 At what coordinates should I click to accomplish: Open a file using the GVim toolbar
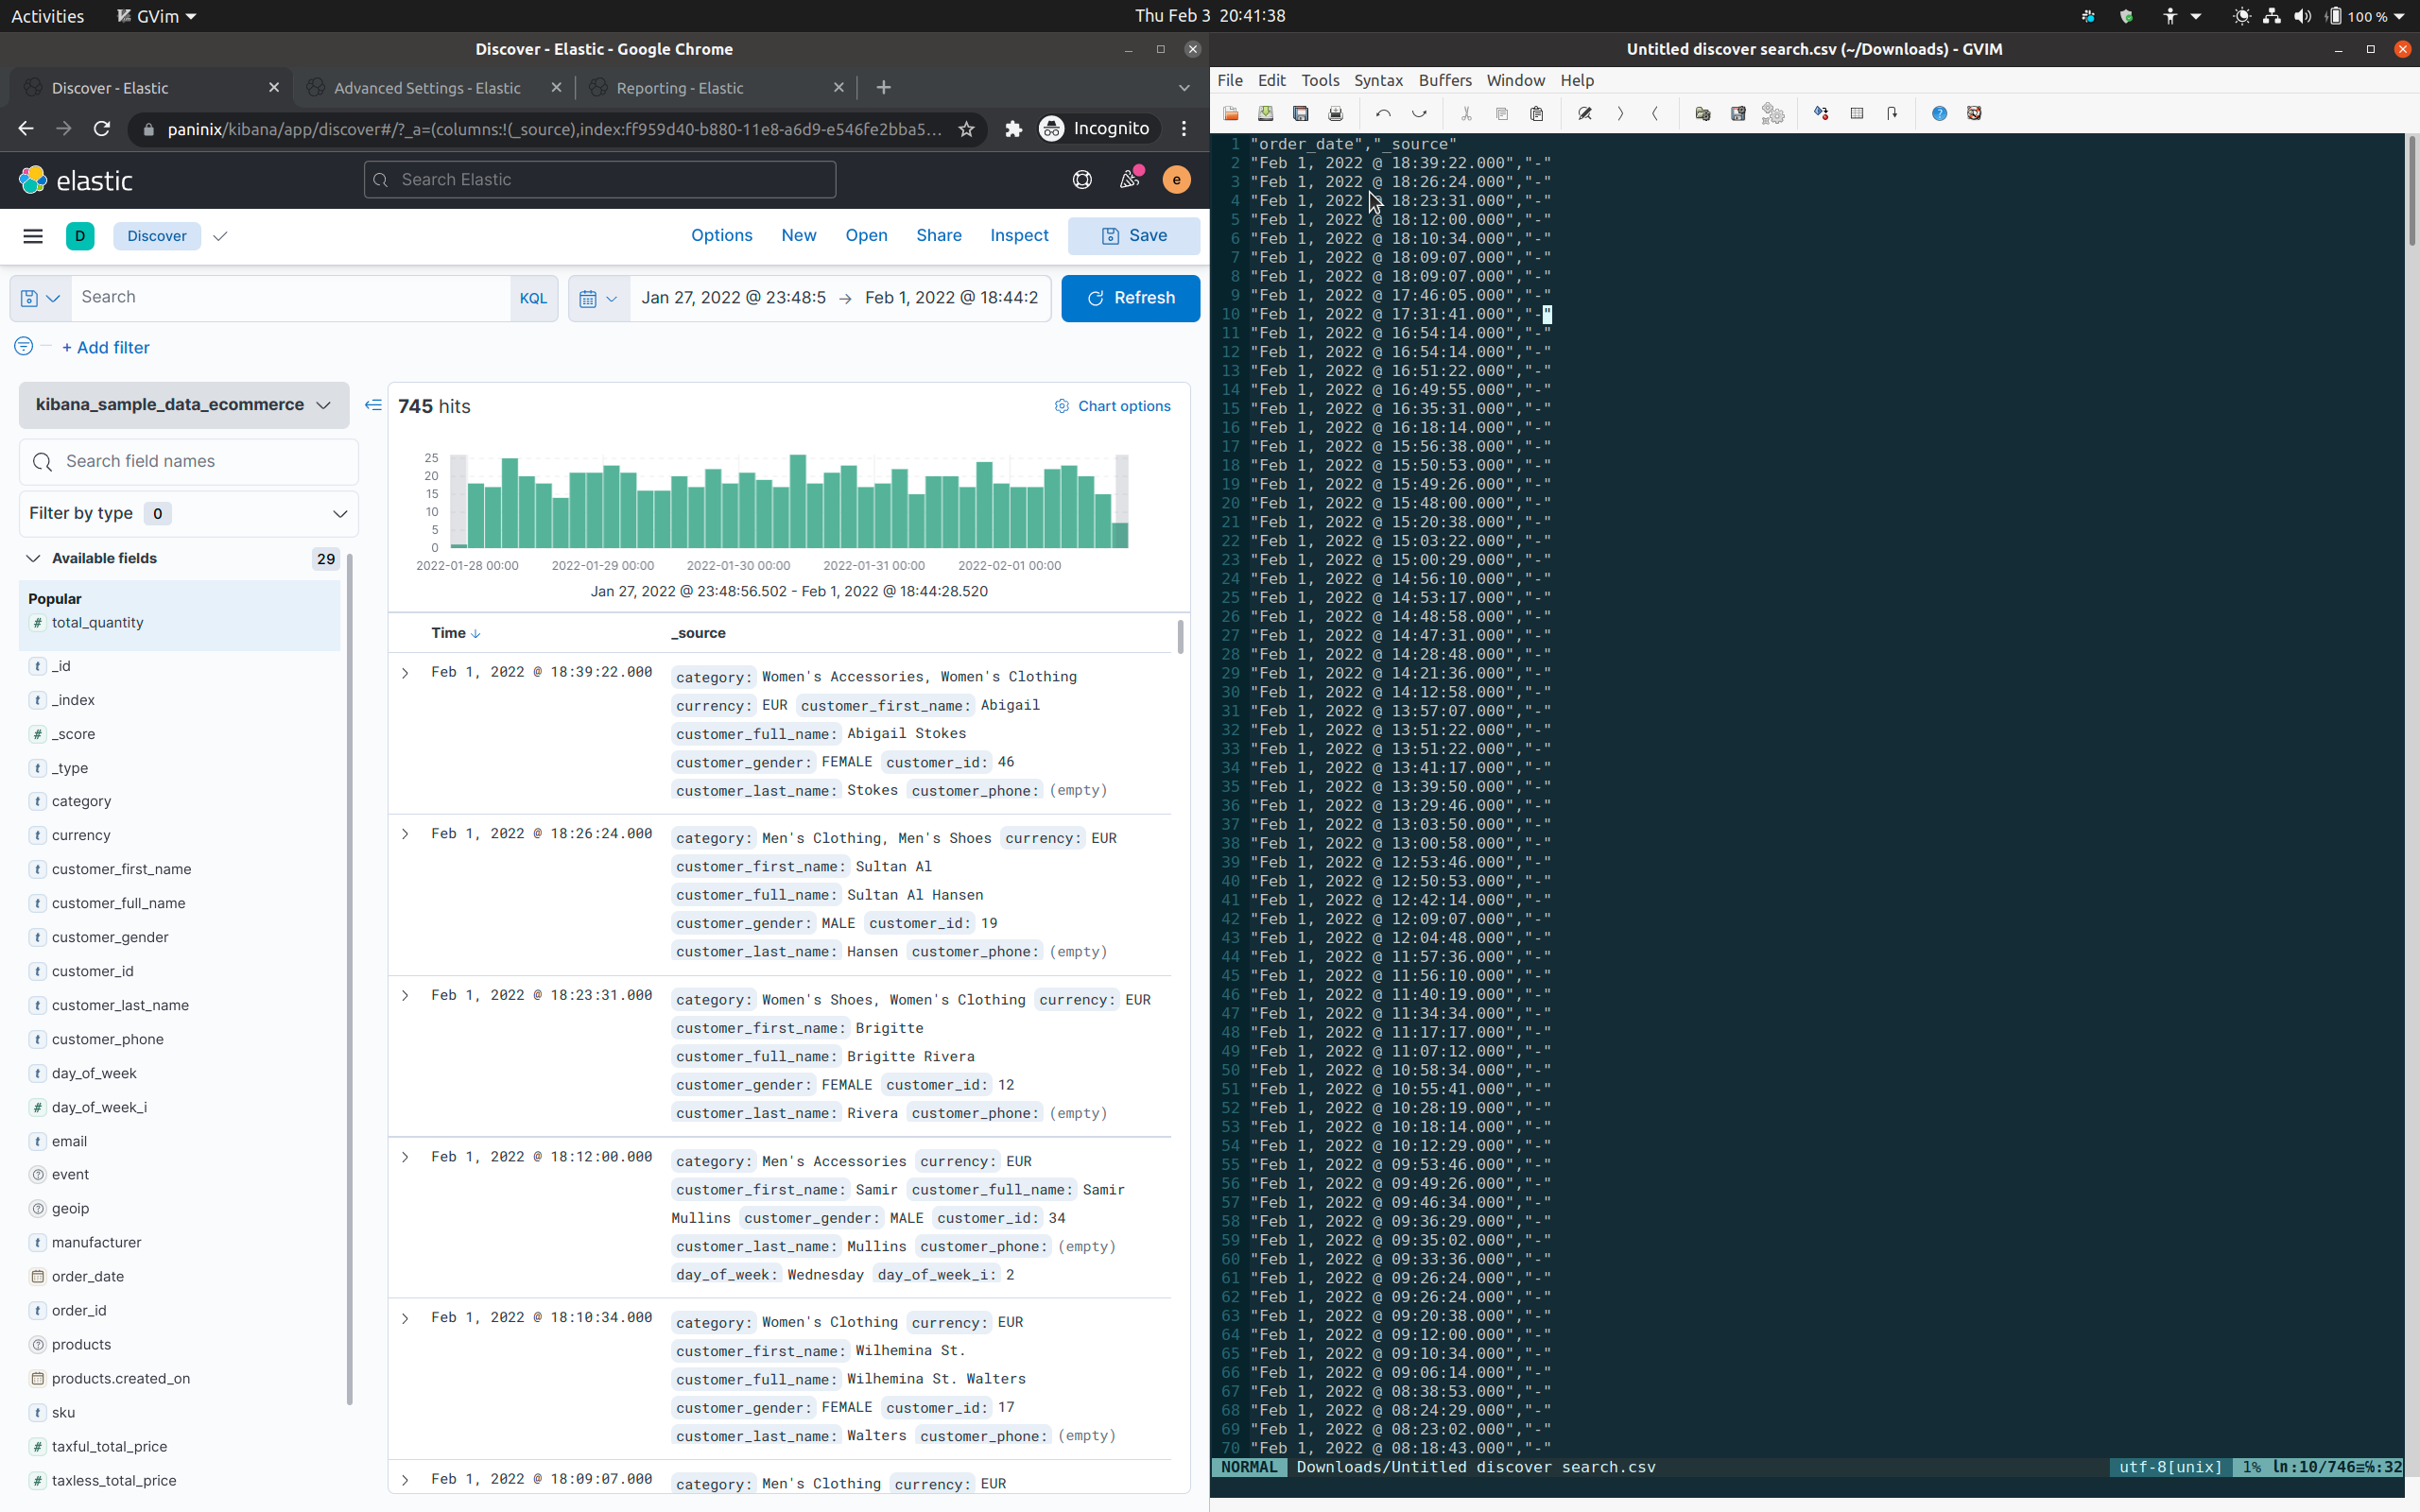1231,113
